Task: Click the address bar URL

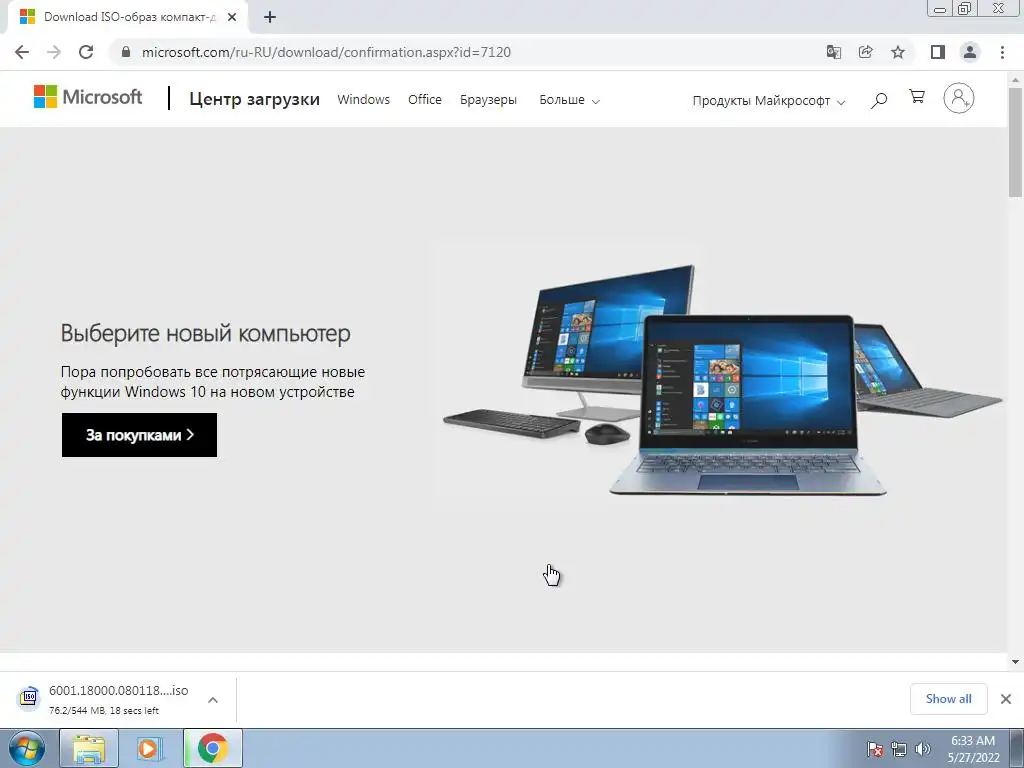Action: [326, 52]
